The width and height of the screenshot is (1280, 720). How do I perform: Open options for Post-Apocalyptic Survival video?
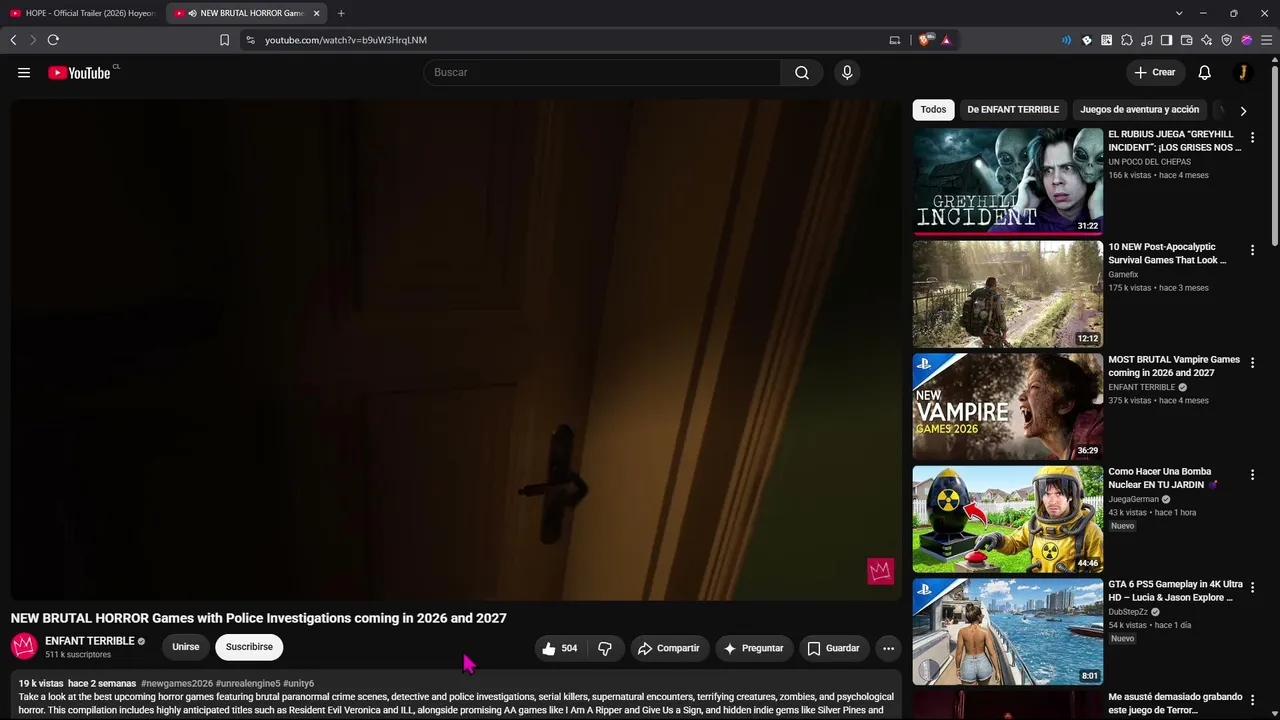tap(1252, 250)
